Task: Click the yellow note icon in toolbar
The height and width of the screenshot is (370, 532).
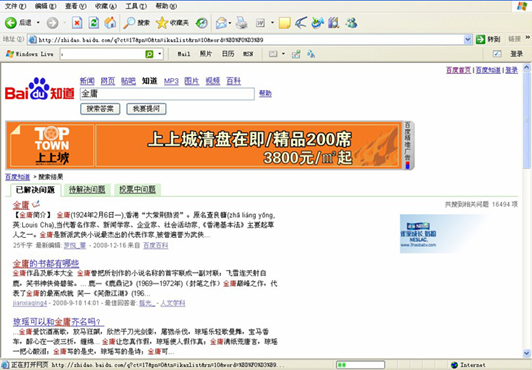Action: click(x=284, y=23)
